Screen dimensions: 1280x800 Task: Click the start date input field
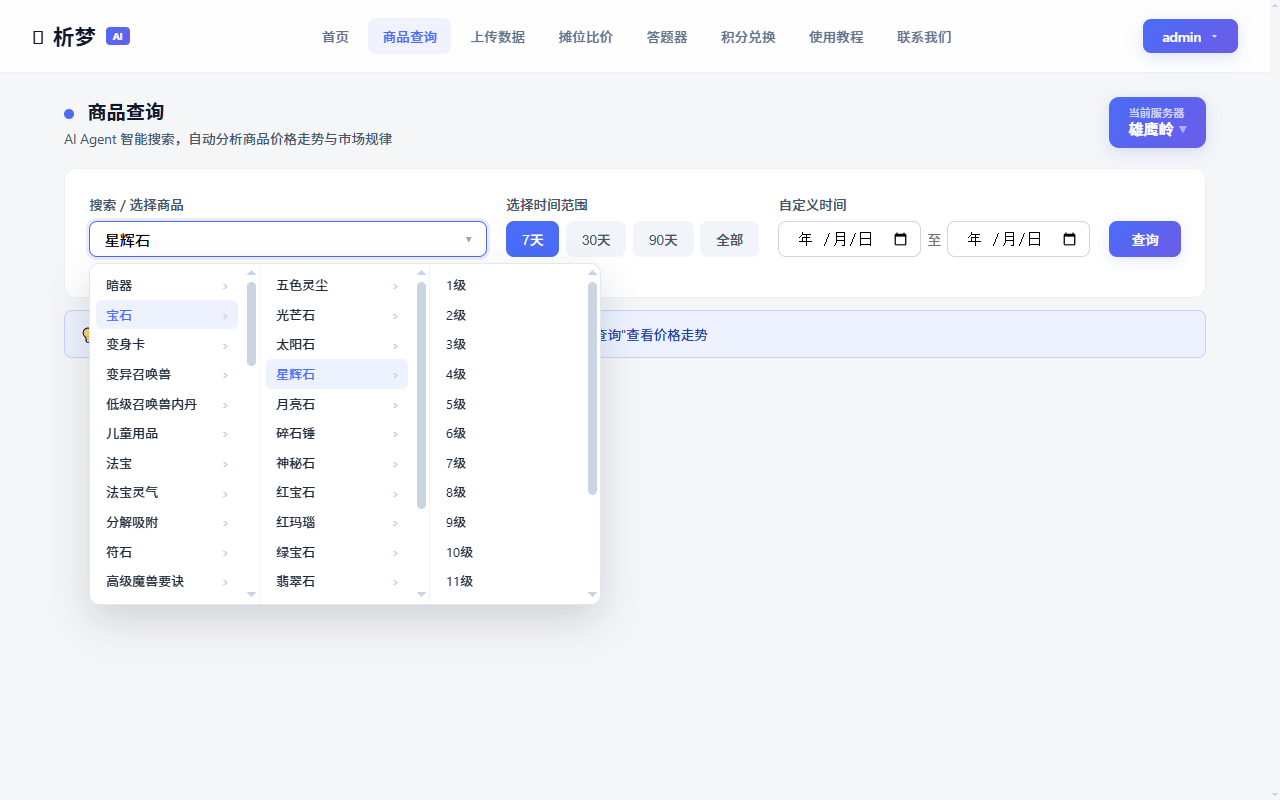[849, 239]
